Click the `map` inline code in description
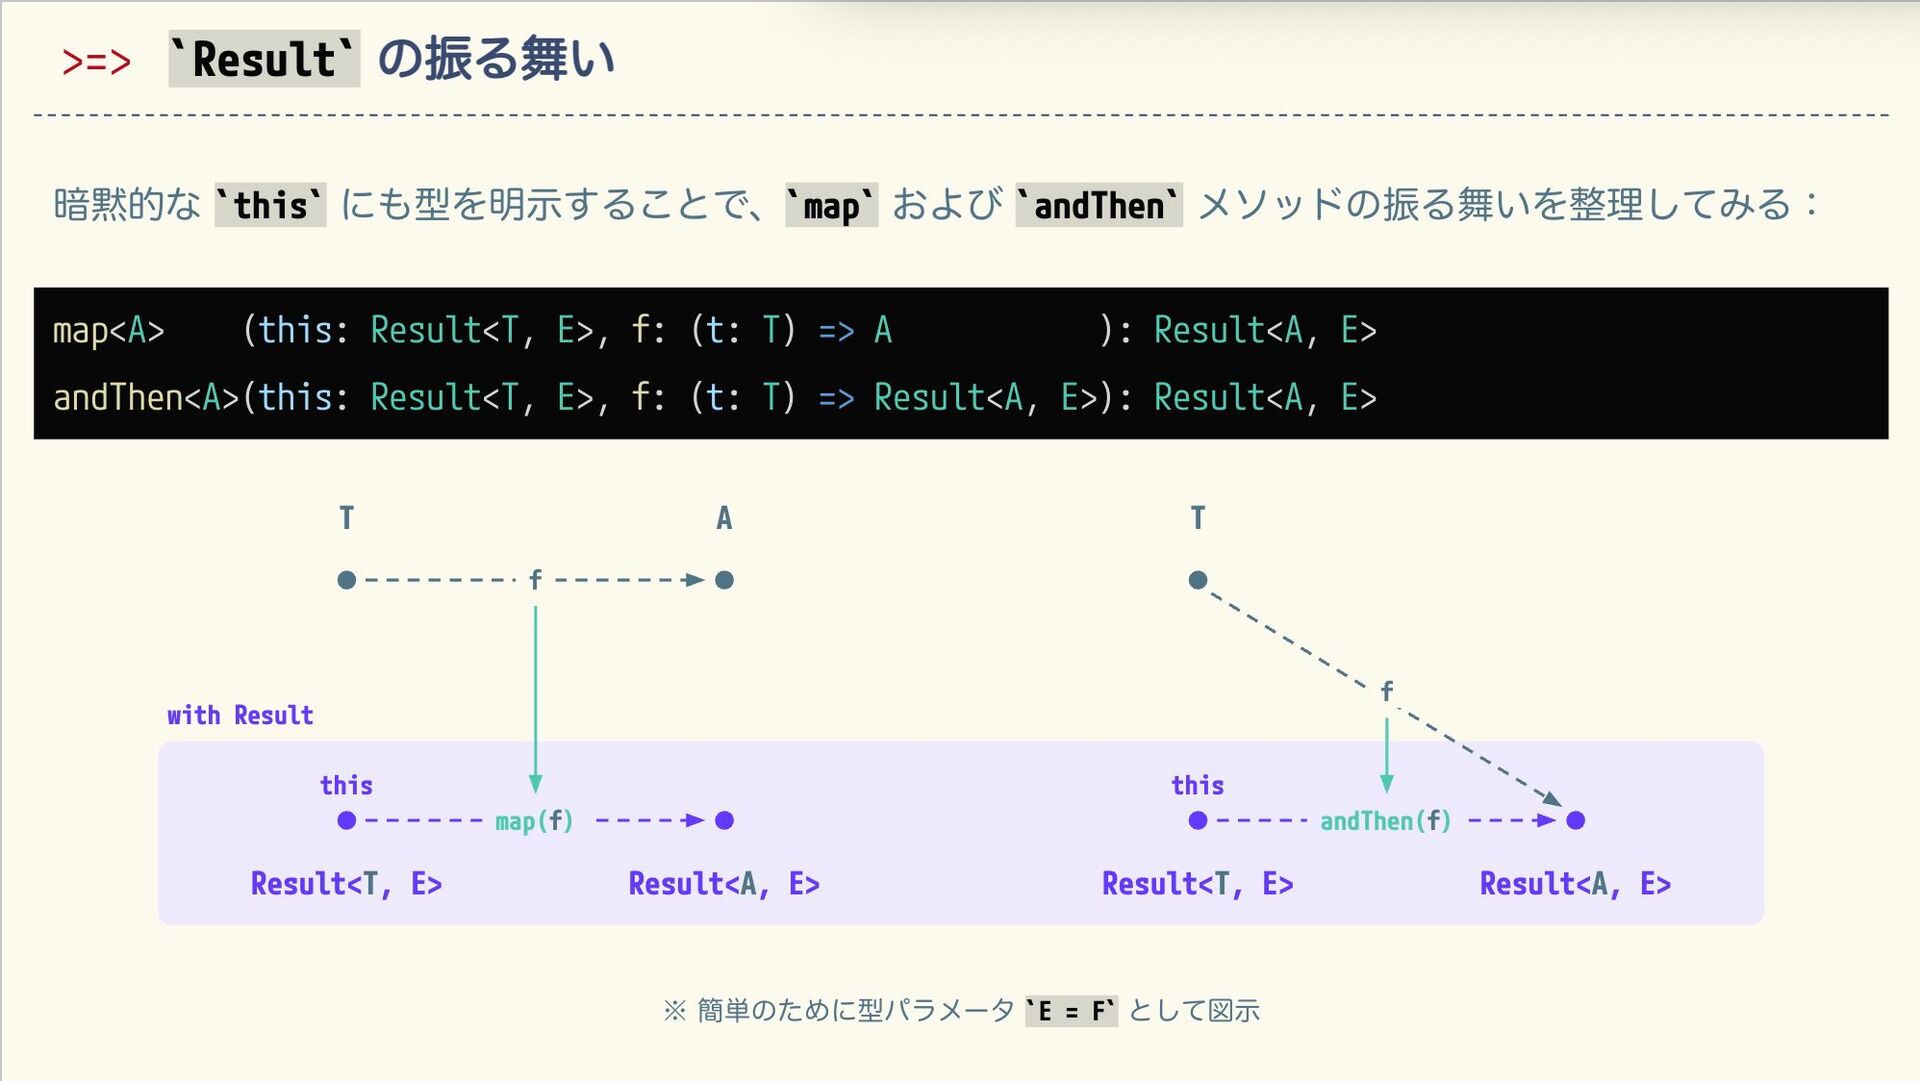This screenshot has height=1081, width=1920. (x=831, y=205)
